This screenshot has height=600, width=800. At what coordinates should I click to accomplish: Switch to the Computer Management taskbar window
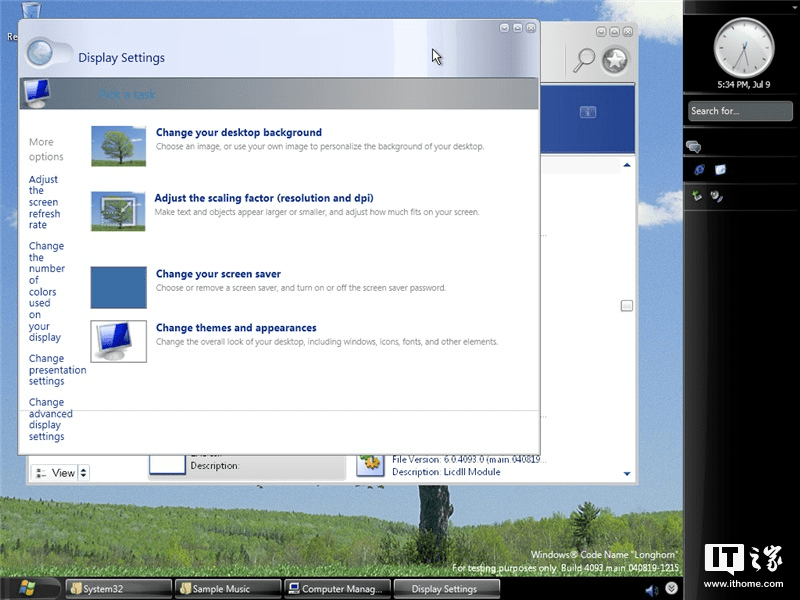[336, 588]
